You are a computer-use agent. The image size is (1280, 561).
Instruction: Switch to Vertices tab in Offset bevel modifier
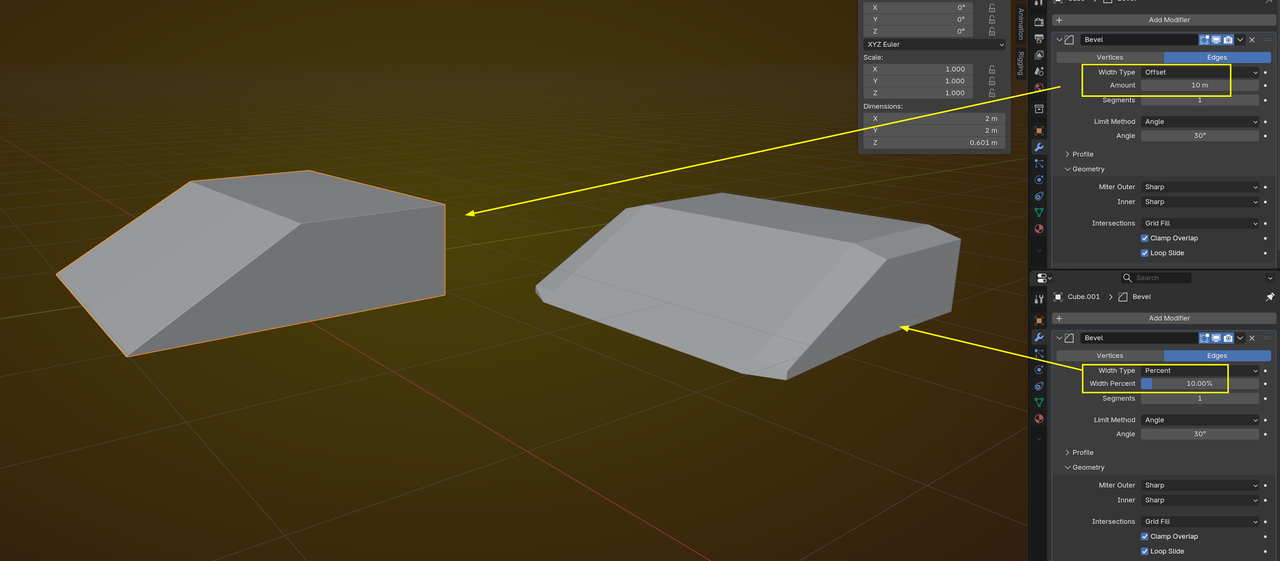[1110, 57]
